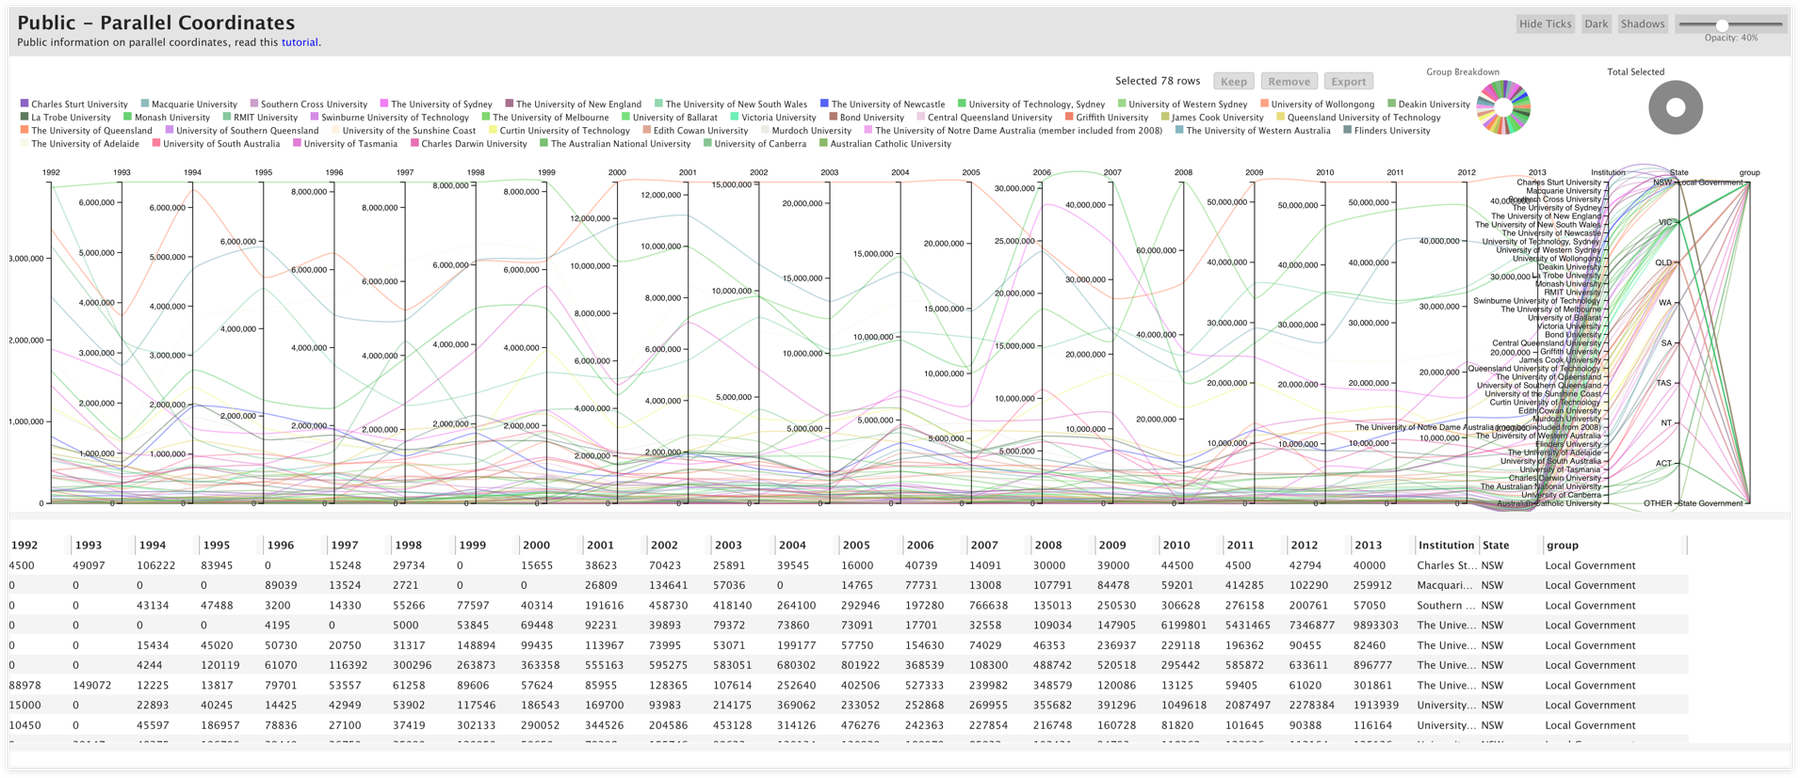Select University of Canberra legend entry
This screenshot has width=1800, height=778.
point(755,143)
